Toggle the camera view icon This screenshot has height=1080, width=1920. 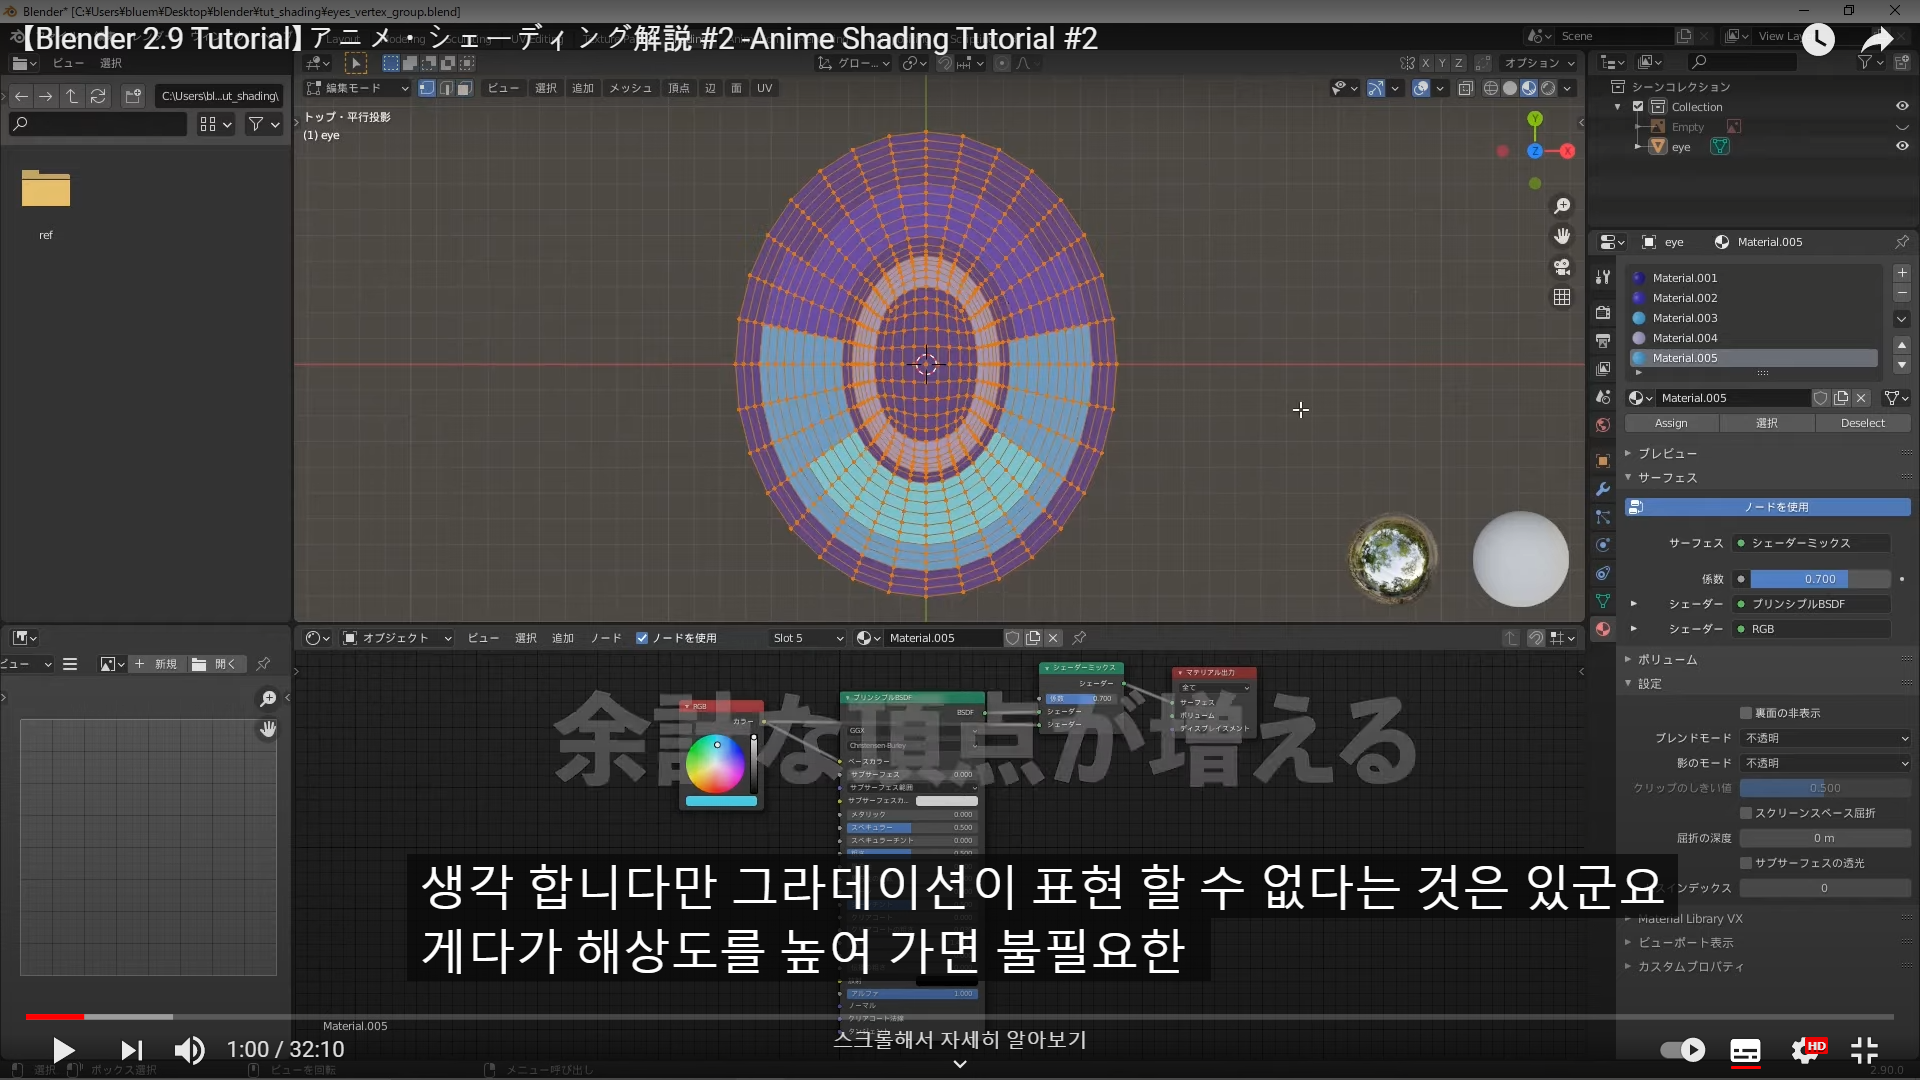tap(1562, 267)
